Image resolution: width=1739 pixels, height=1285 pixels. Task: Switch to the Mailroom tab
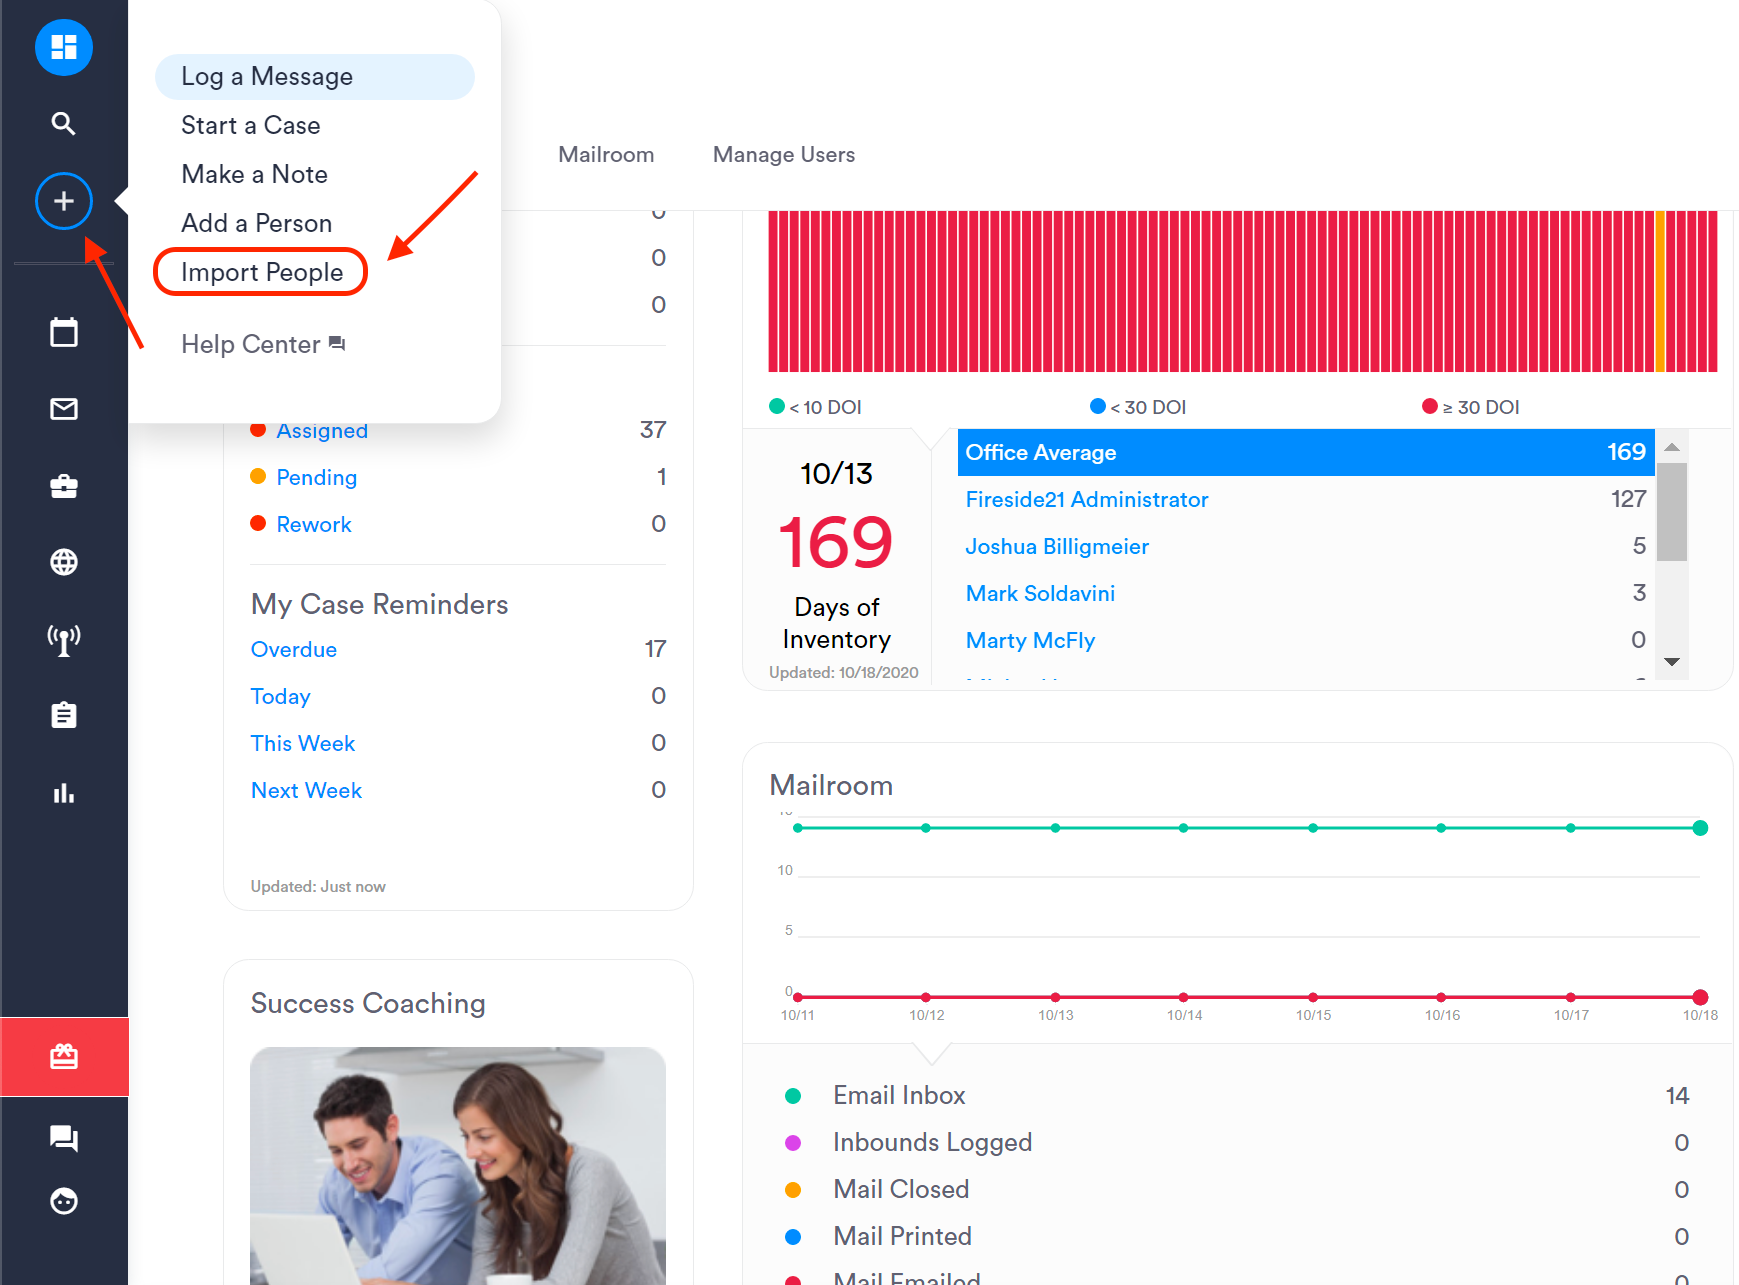606,154
